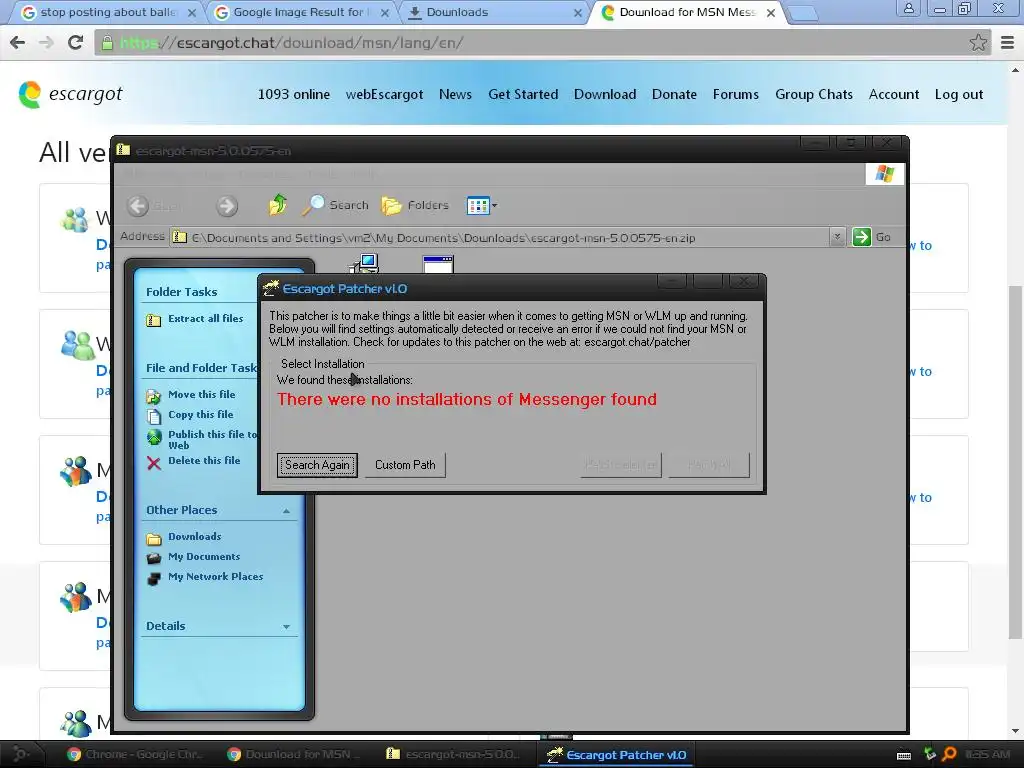Click Delete this file task
Viewport: 1024px width, 768px height.
tap(194, 462)
